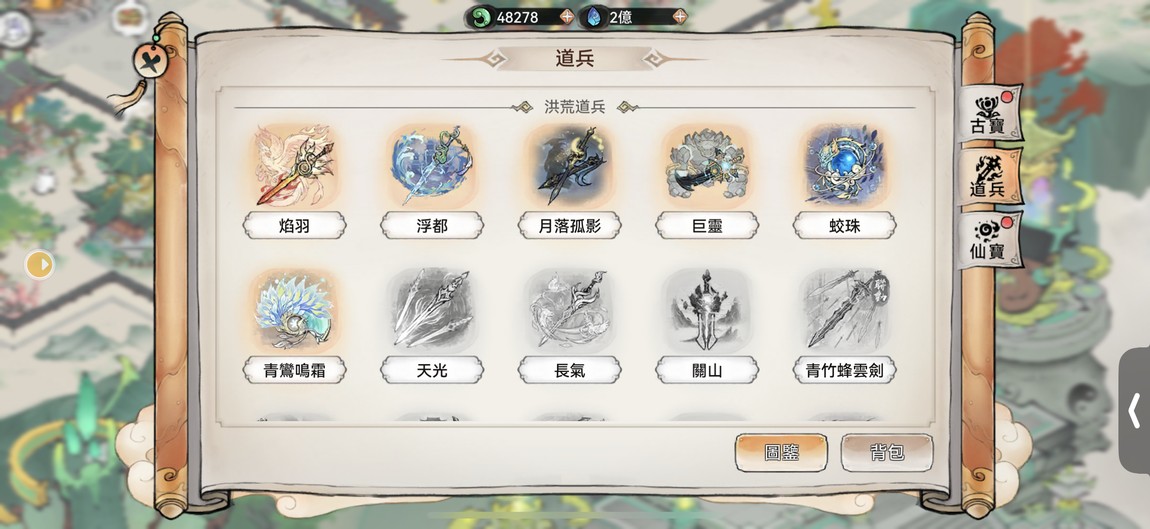This screenshot has width=1150, height=529.
Task: Add spirit stones with plus beside 2億
Action: [x=680, y=17]
